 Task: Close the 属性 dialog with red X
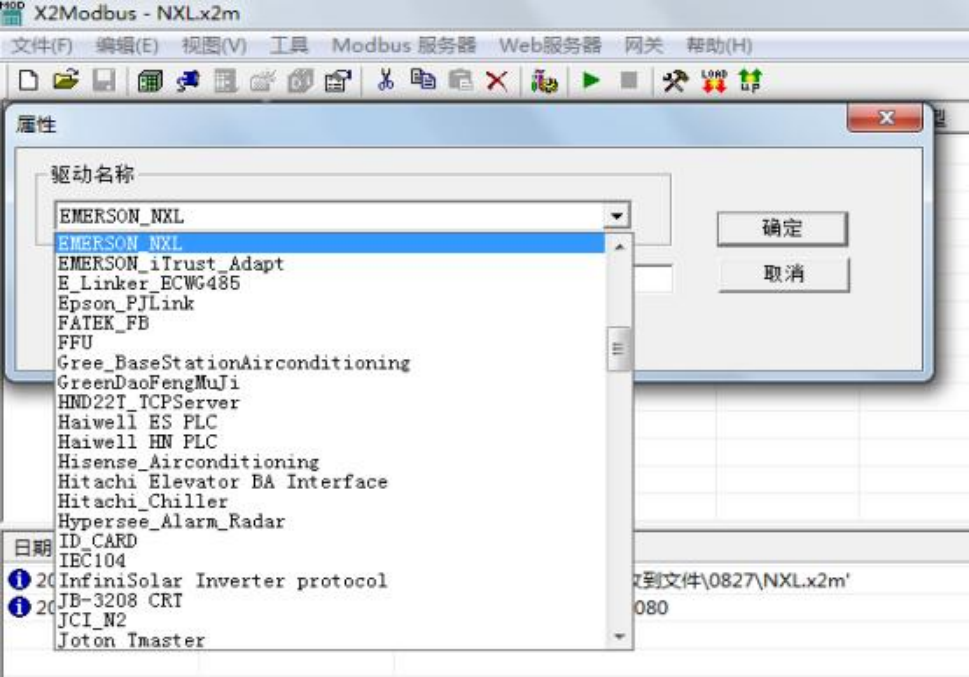(x=886, y=117)
